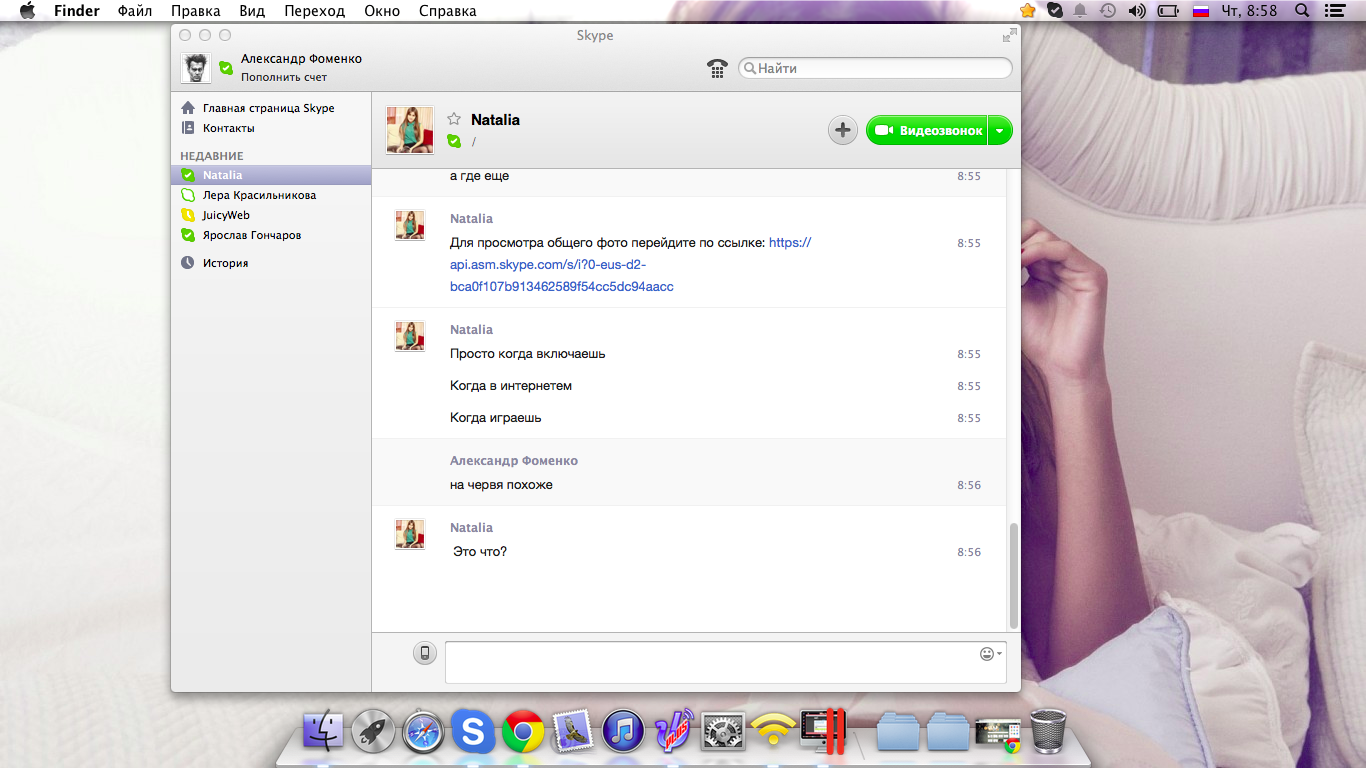Open the emoticon picker in message box

pos(990,653)
